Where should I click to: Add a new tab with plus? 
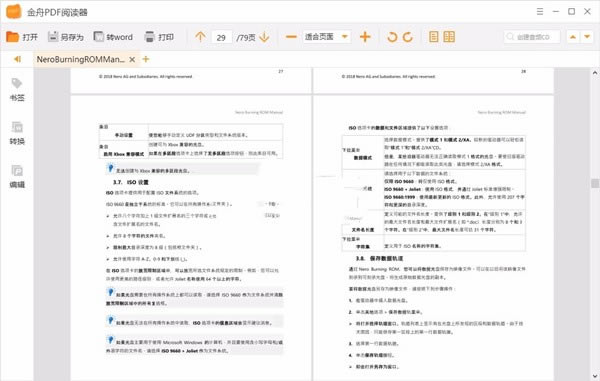tap(146, 59)
